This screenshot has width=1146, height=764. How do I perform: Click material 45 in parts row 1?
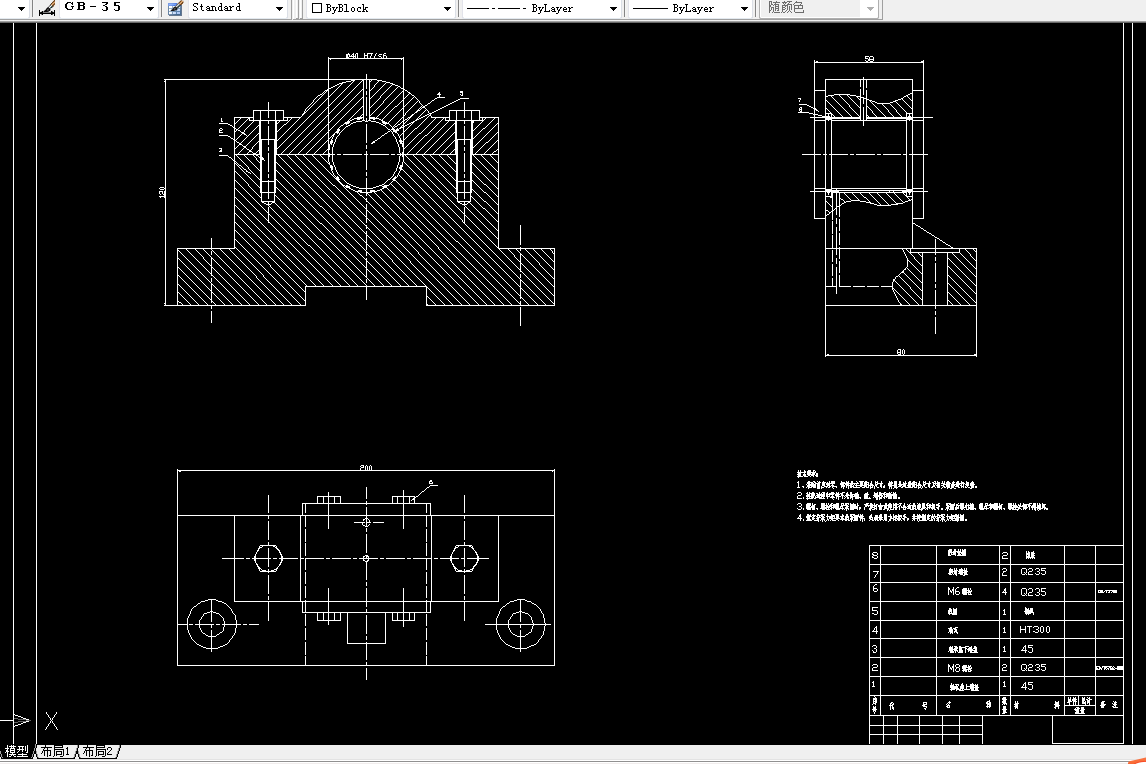click(x=1027, y=686)
